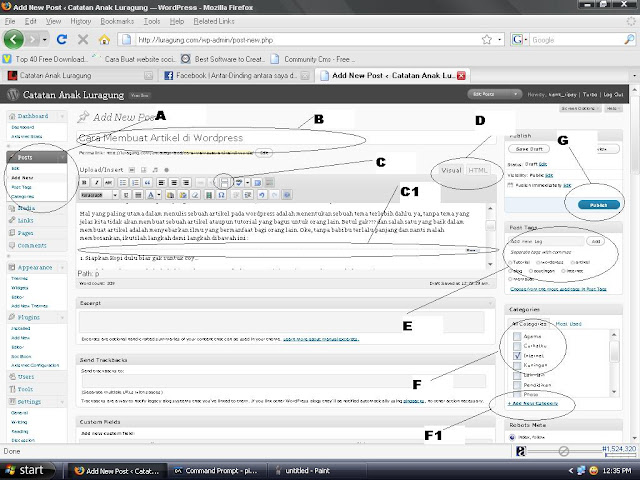The image size is (640, 480).
Task: Open Media in sidebar
Action: [x=26, y=208]
